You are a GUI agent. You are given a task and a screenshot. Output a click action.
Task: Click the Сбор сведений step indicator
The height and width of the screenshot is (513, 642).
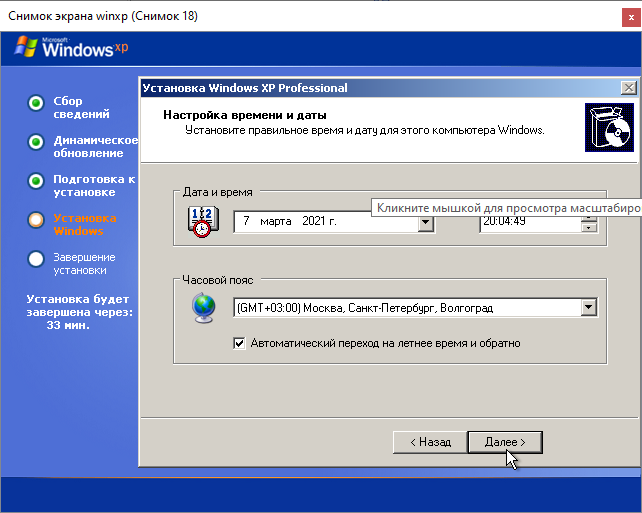coord(36,103)
